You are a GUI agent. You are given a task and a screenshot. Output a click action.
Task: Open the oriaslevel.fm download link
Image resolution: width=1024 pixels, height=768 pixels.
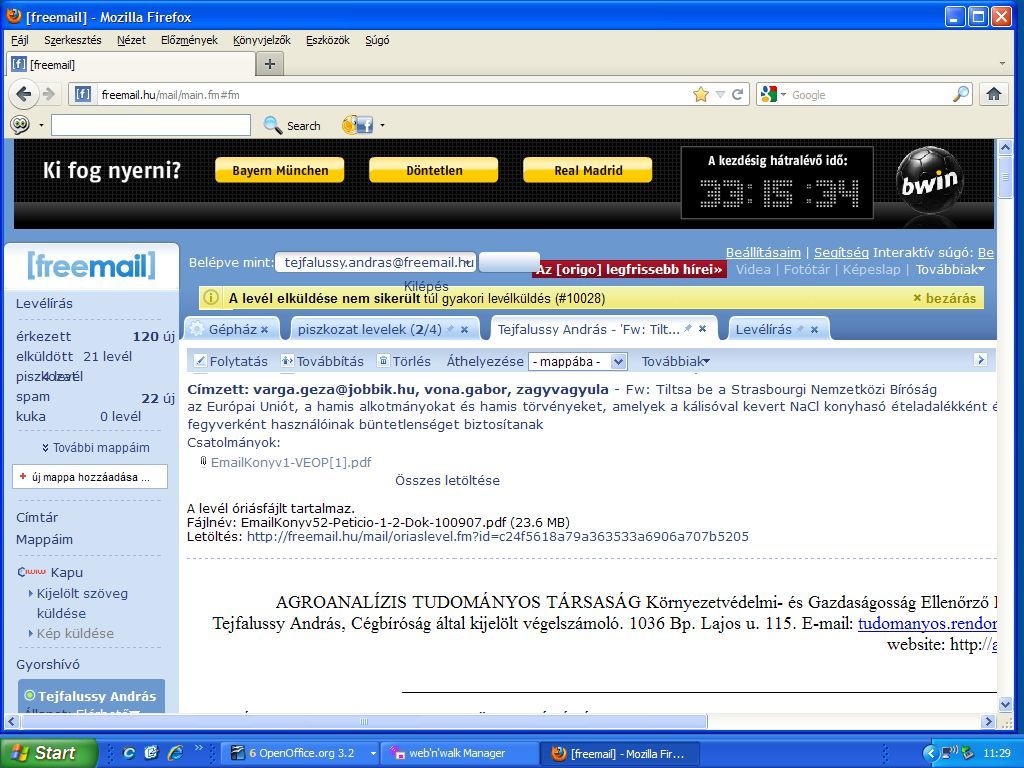coord(498,537)
